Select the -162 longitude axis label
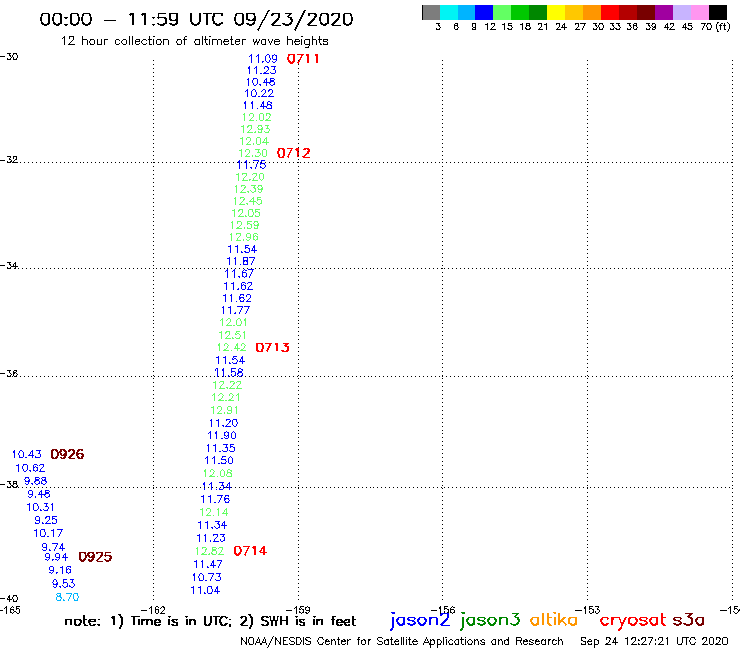Viewport: 740px width, 650px height. [153, 610]
